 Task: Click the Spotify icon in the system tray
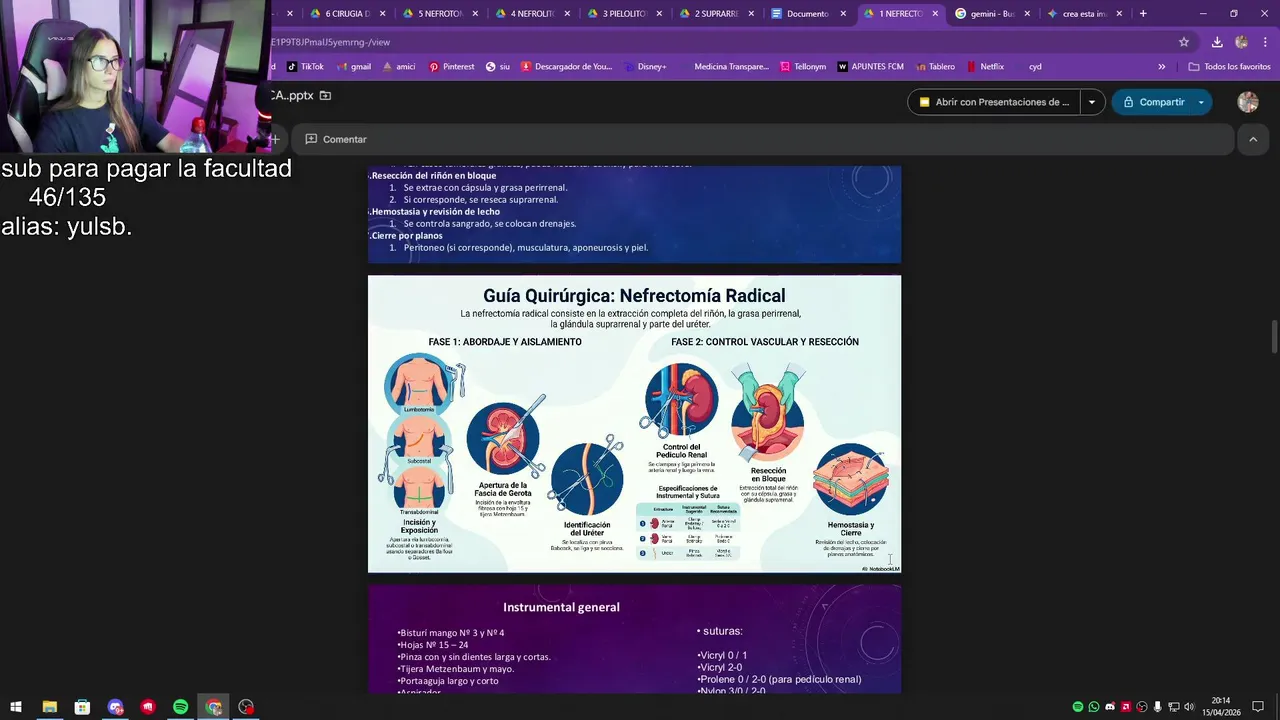(1078, 707)
